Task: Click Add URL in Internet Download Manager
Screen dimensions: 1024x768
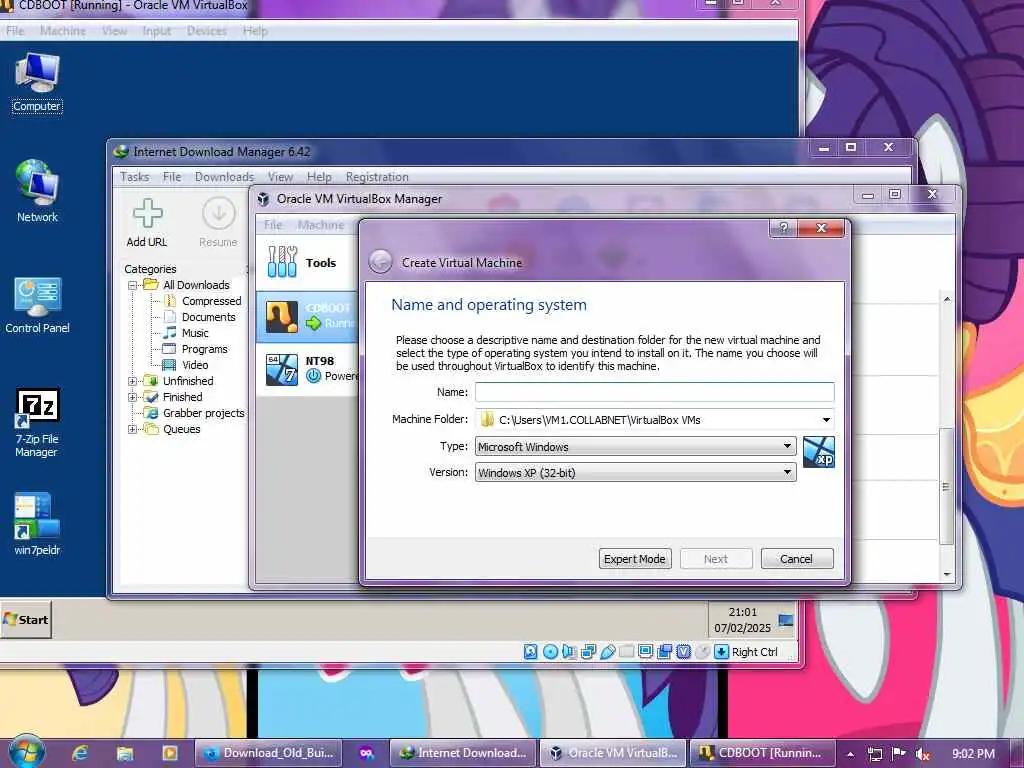Action: coord(147,223)
